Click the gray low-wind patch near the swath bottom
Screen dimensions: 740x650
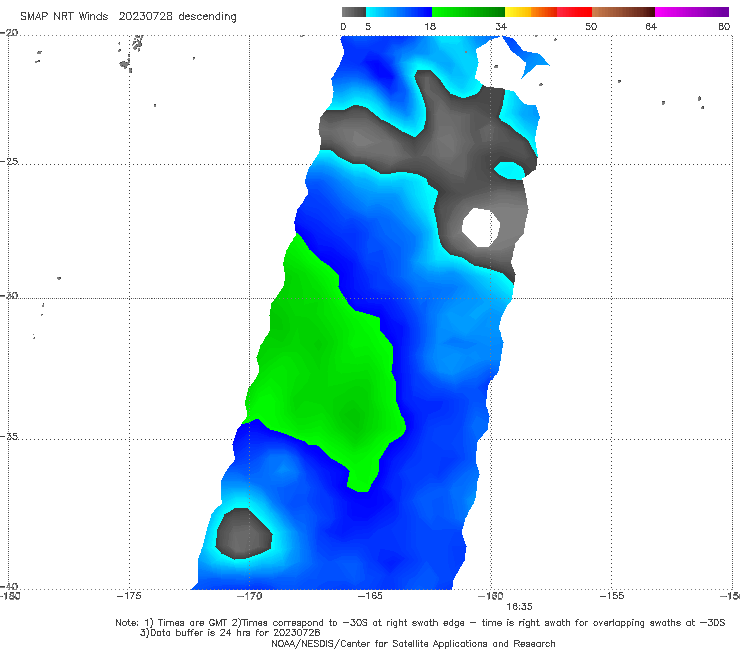tap(244, 533)
